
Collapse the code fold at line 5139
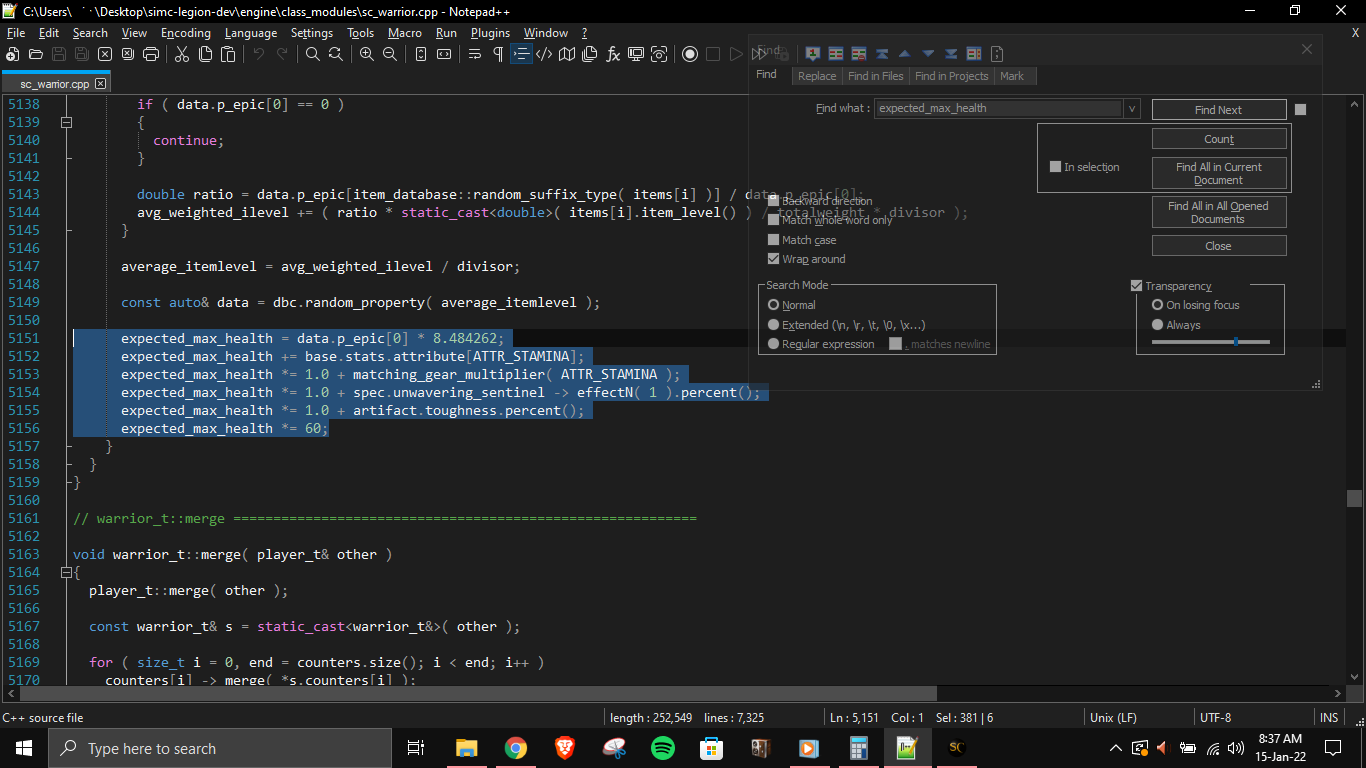[x=66, y=122]
